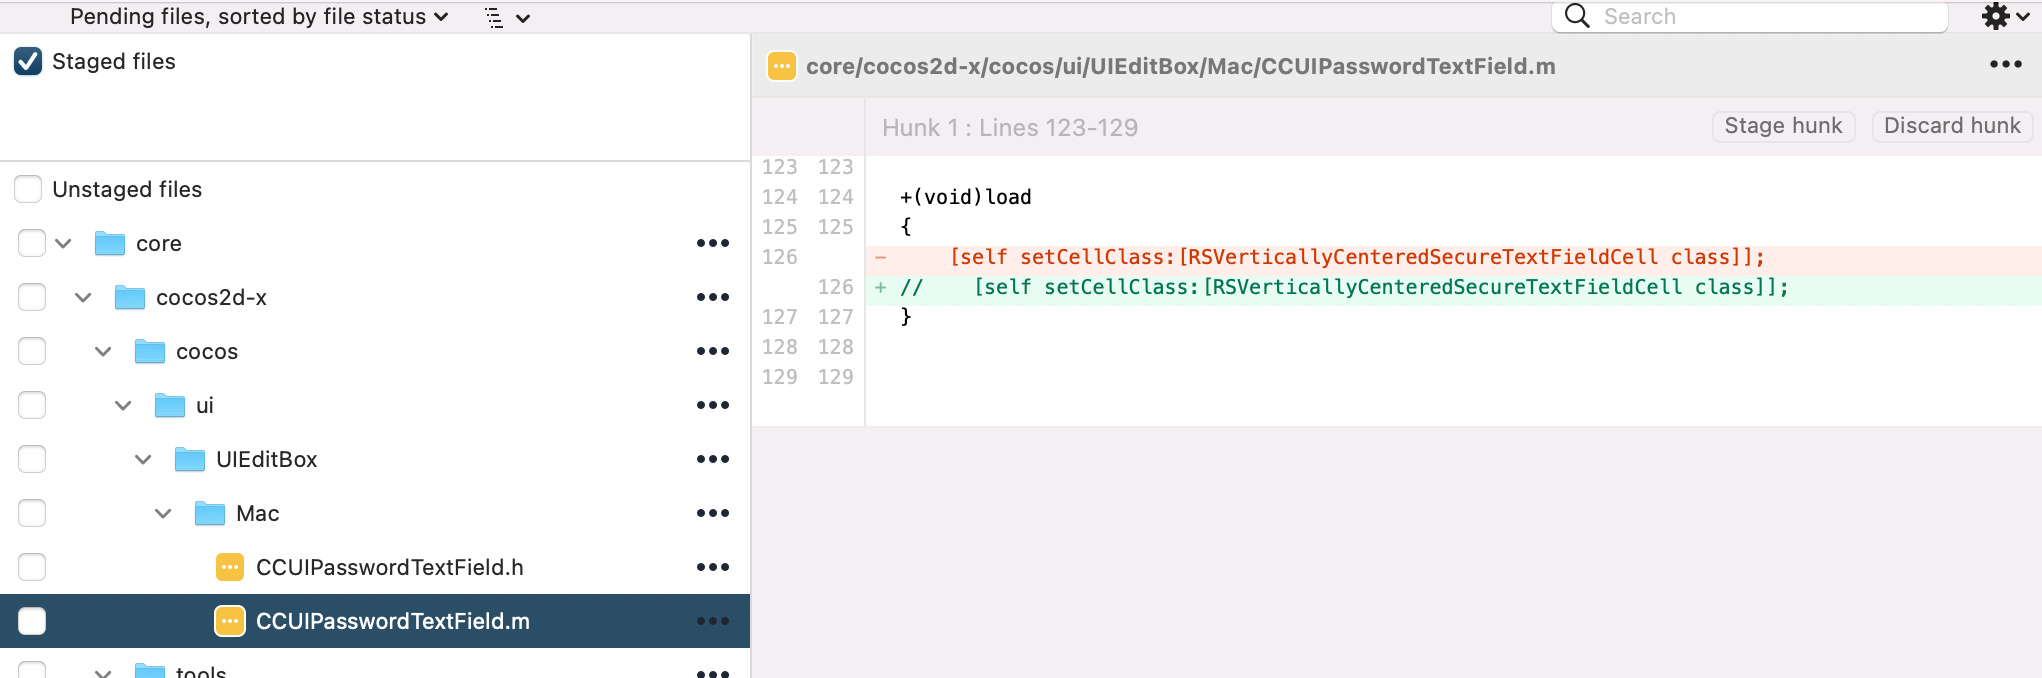Click the UIEditBox folder icon
The image size is (2042, 678).
[x=190, y=459]
